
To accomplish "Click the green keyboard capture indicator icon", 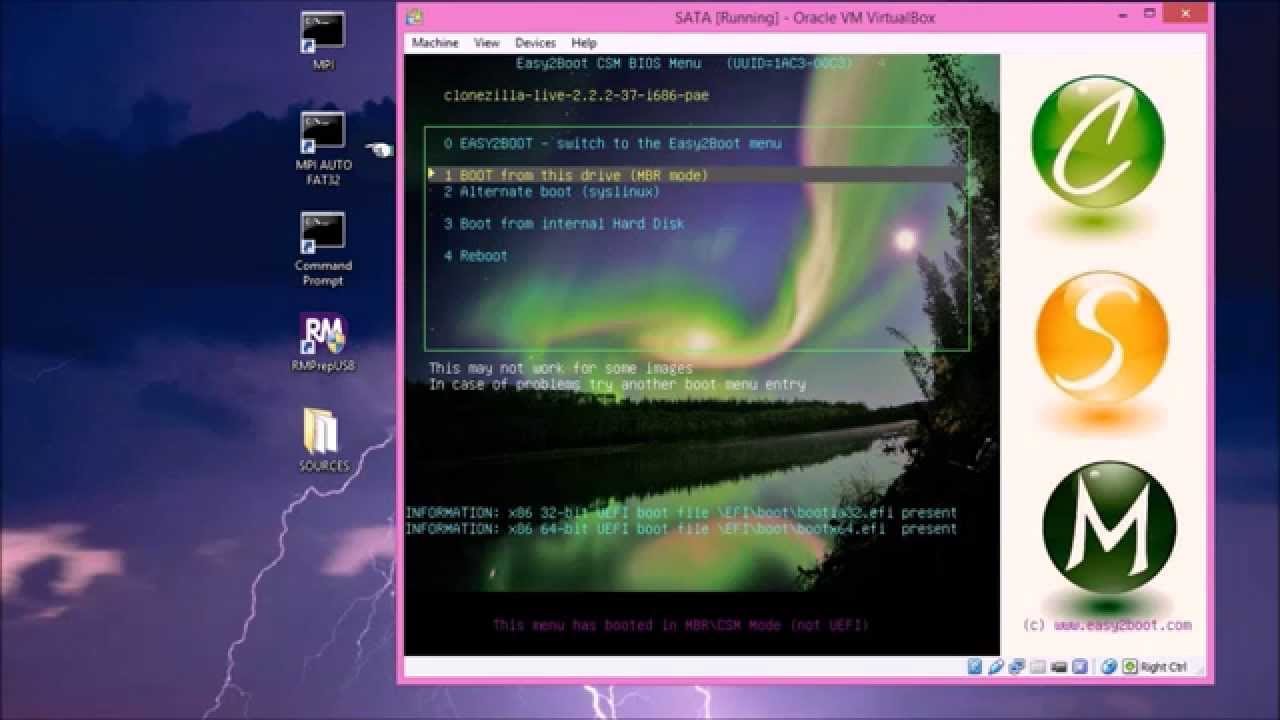I will (x=1130, y=667).
